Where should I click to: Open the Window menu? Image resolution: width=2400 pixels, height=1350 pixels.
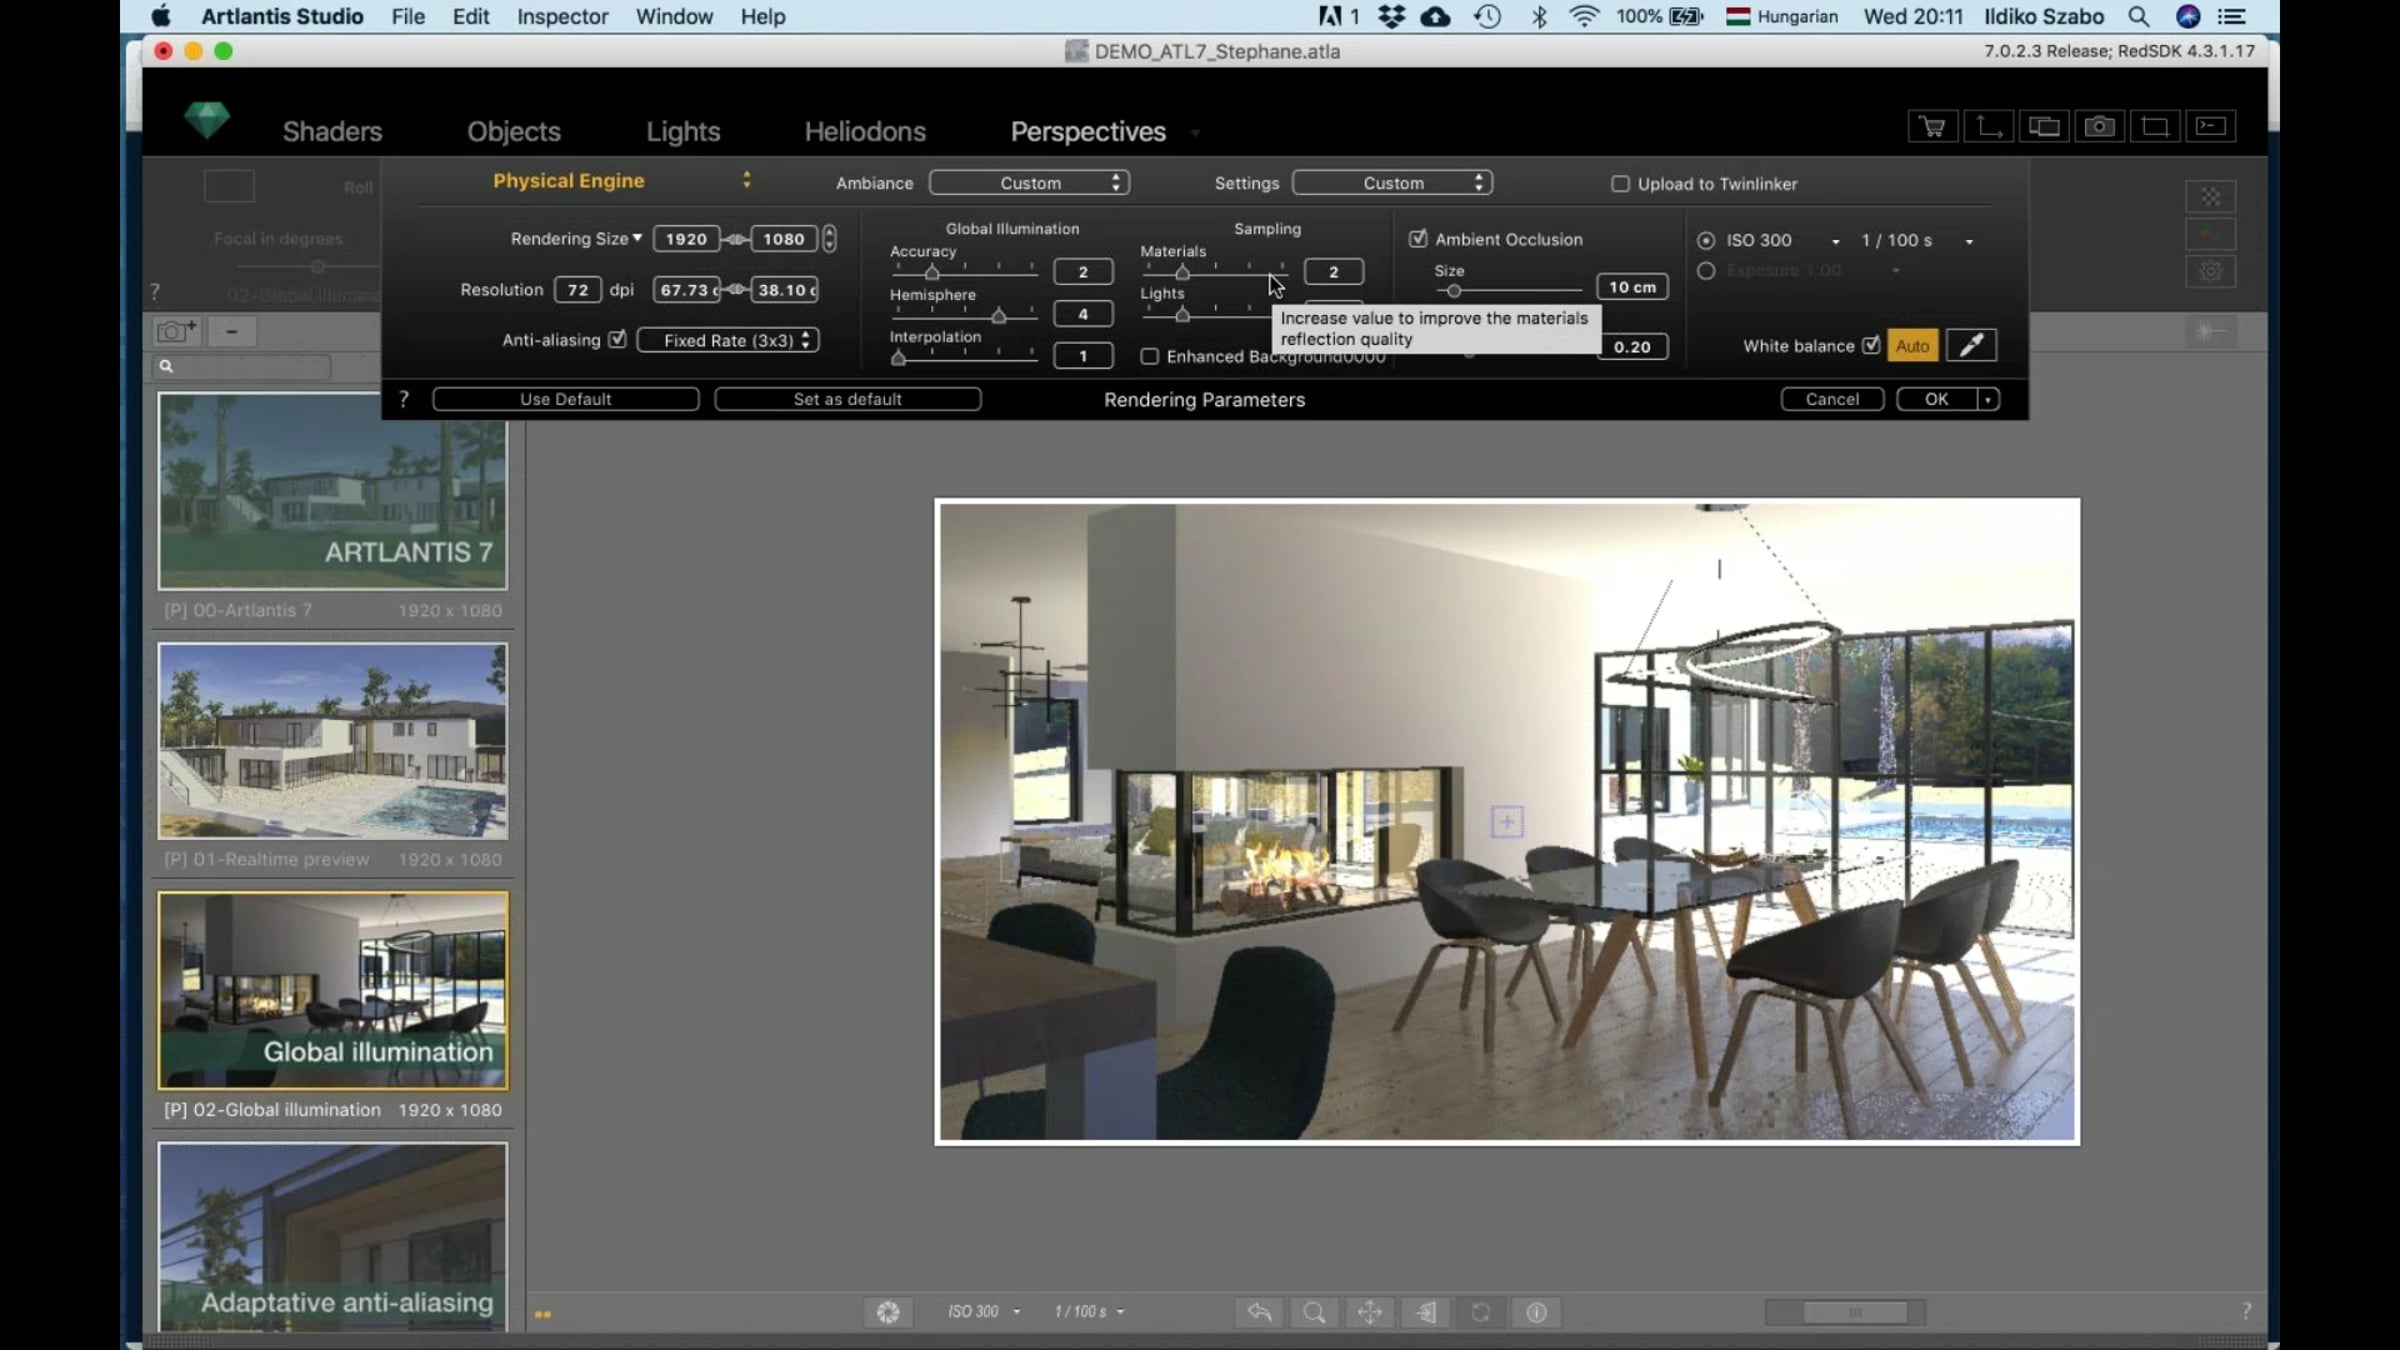coord(674,17)
